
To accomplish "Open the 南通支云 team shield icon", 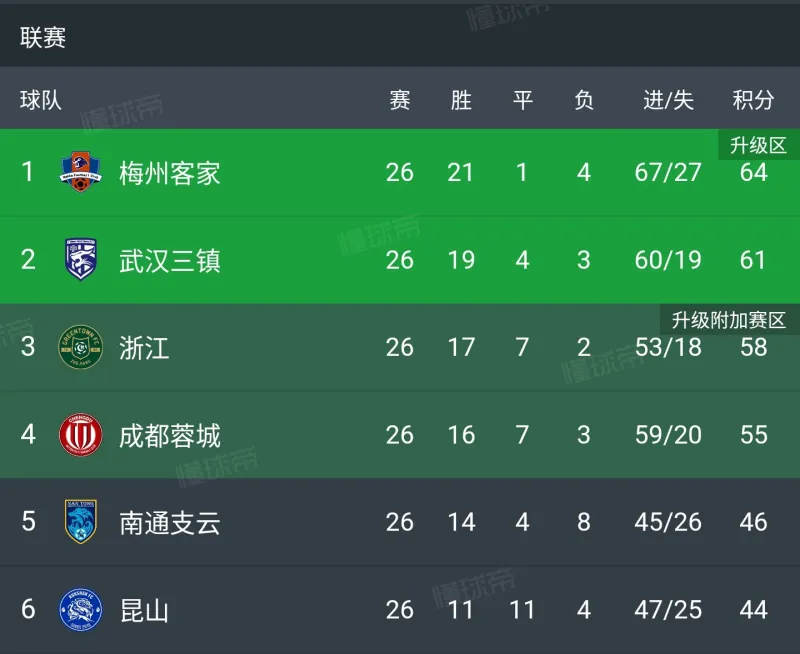I will pos(81,521).
